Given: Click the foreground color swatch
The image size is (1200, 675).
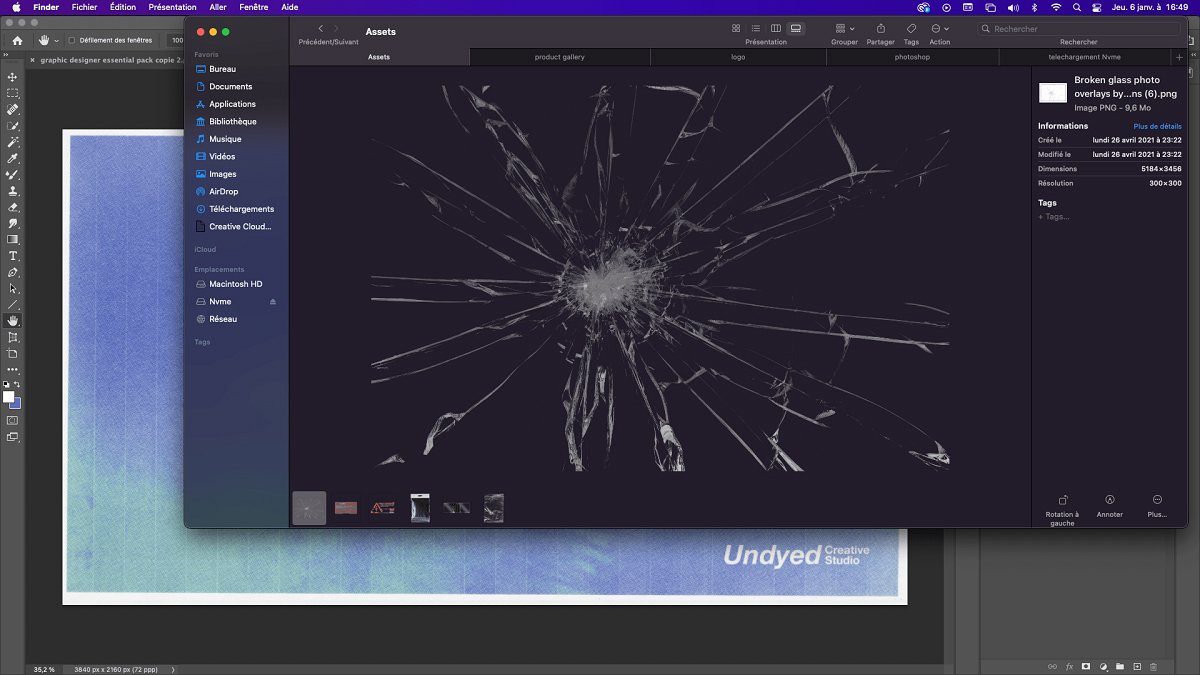Looking at the screenshot, I should pos(9,397).
